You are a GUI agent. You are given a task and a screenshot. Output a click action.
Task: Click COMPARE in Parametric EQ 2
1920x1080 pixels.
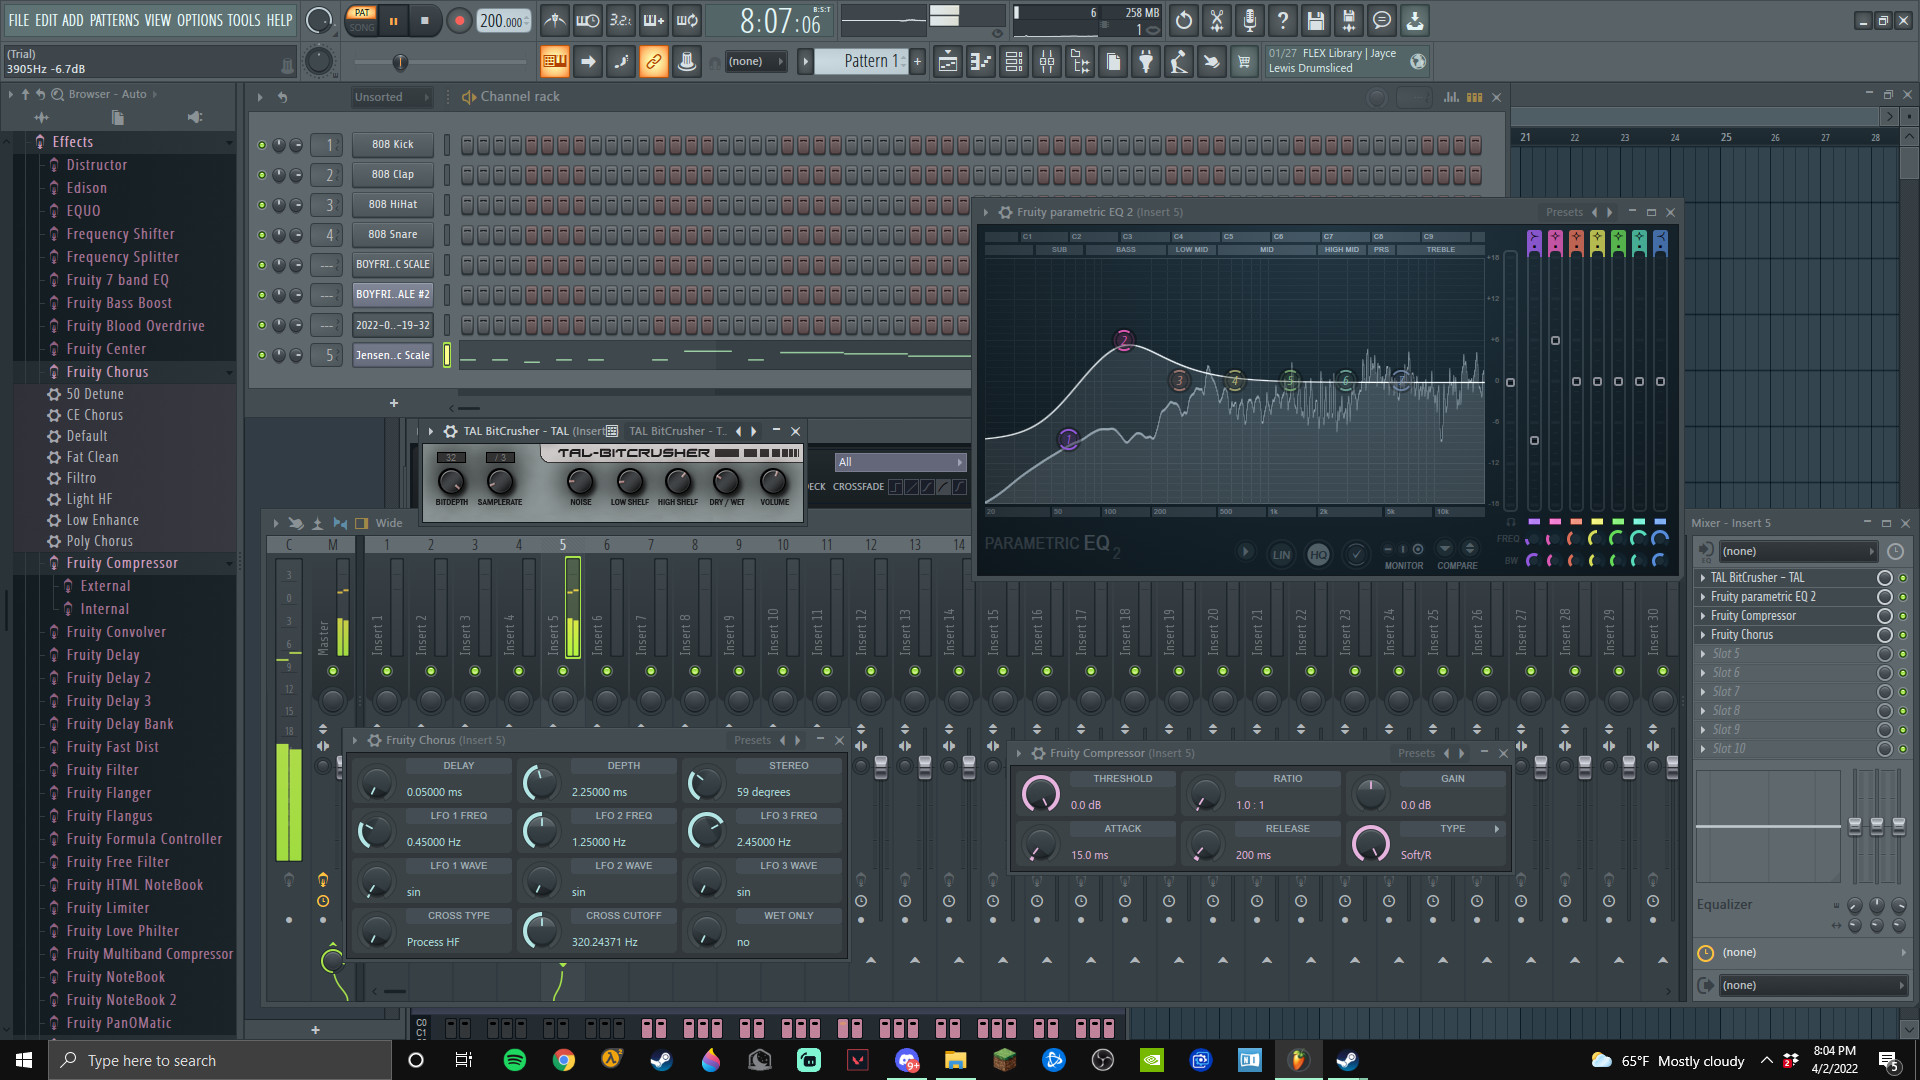[1457, 565]
